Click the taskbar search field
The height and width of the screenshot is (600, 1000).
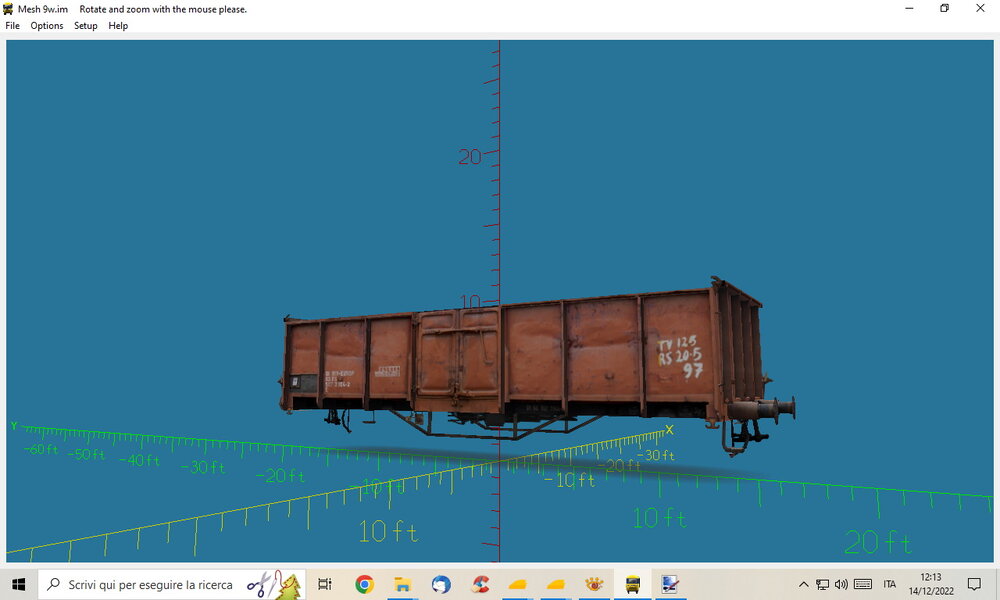[172, 584]
